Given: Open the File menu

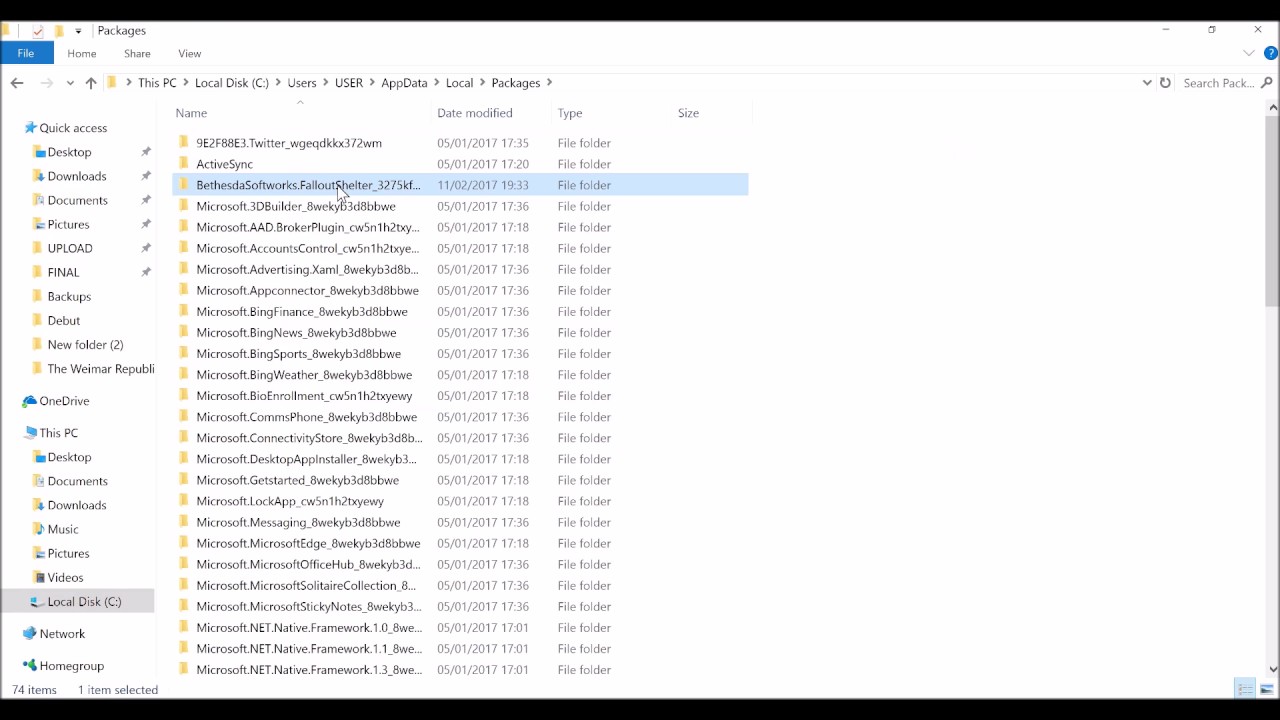Looking at the screenshot, I should click(26, 53).
